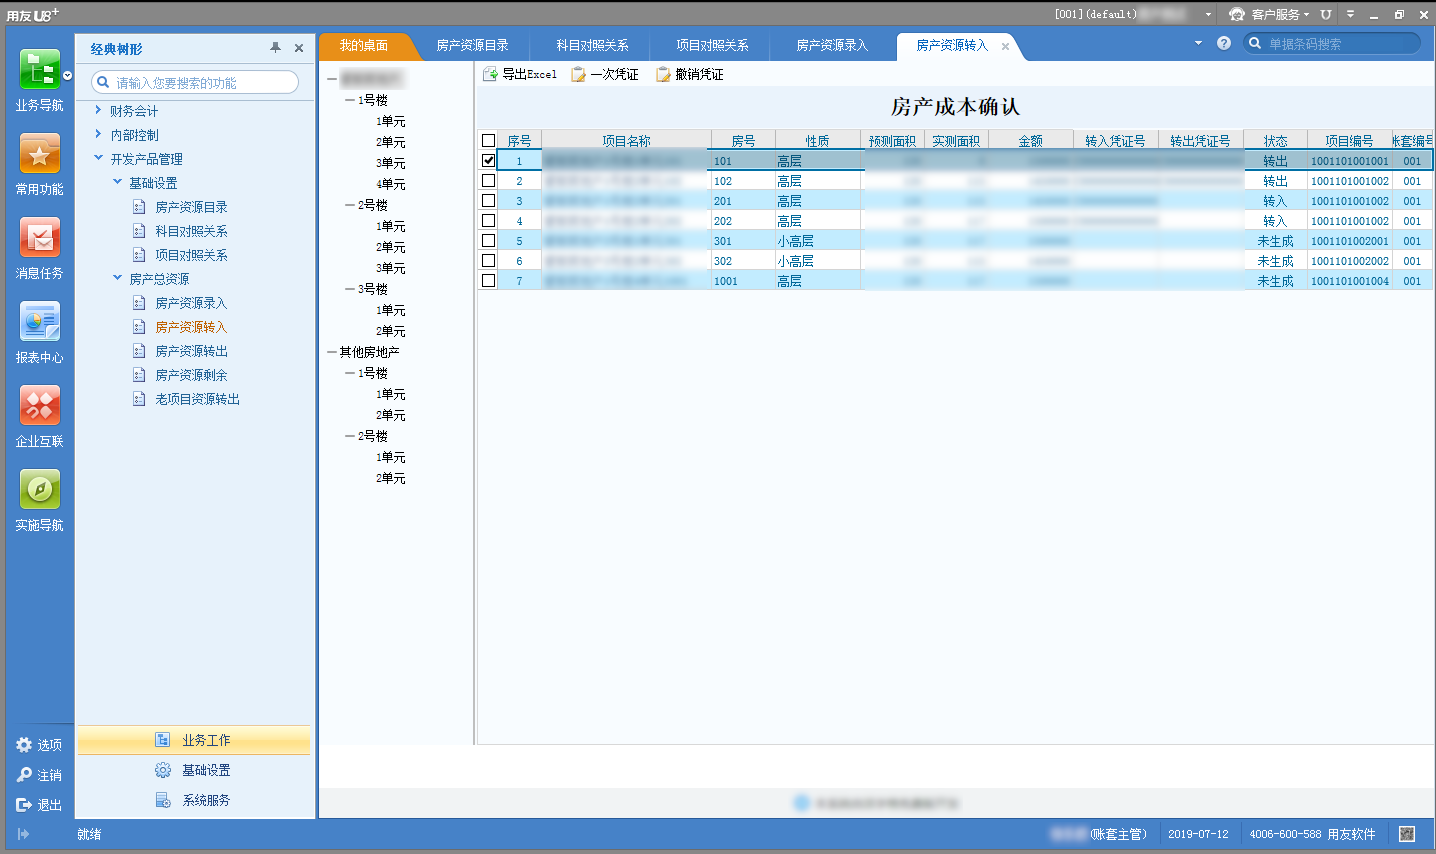Click the 房产资源剩余 document icon
This screenshot has height=854, width=1436.
[x=140, y=375]
